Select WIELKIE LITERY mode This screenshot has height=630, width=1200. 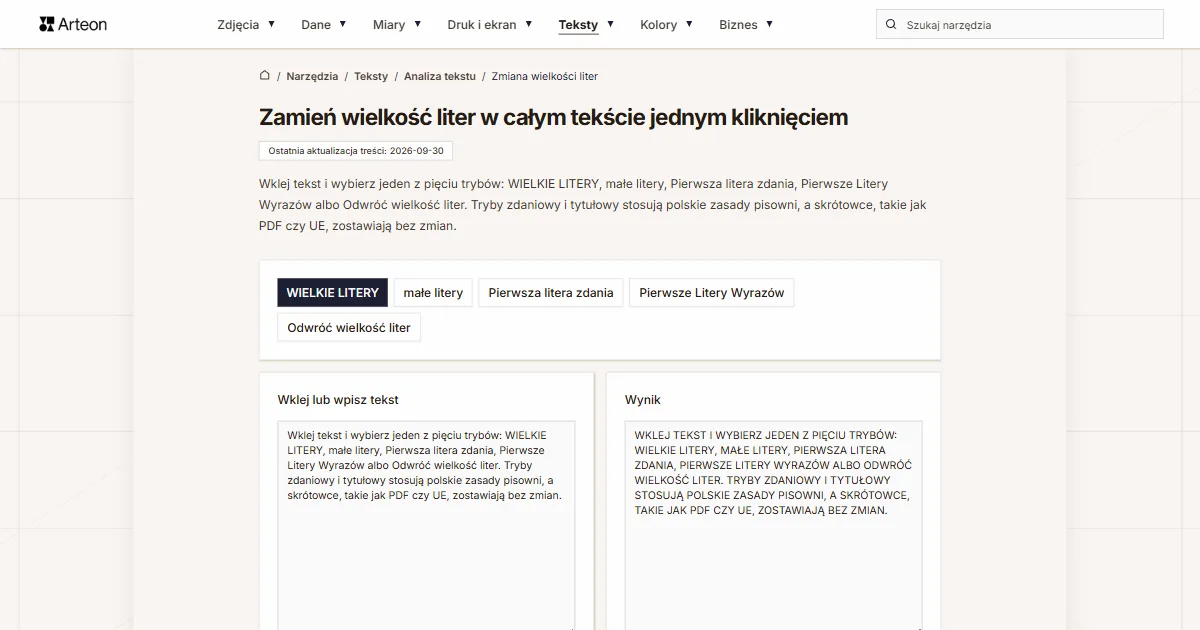pos(332,293)
